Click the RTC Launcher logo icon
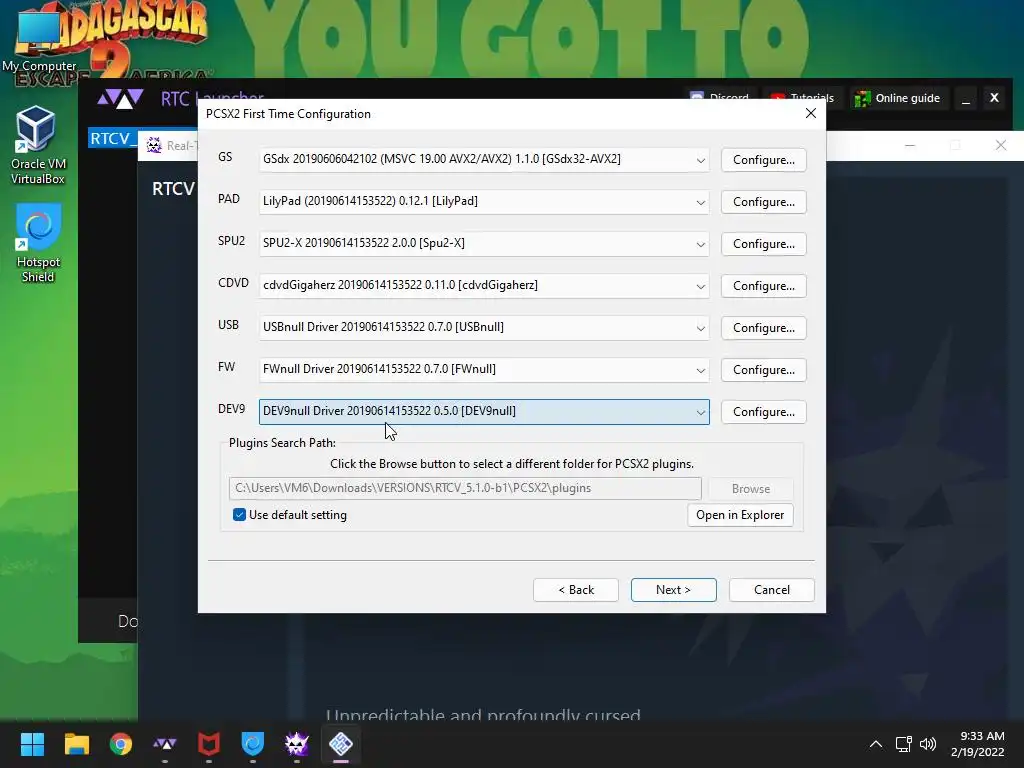Screen dimensions: 1024x768 (120, 99)
